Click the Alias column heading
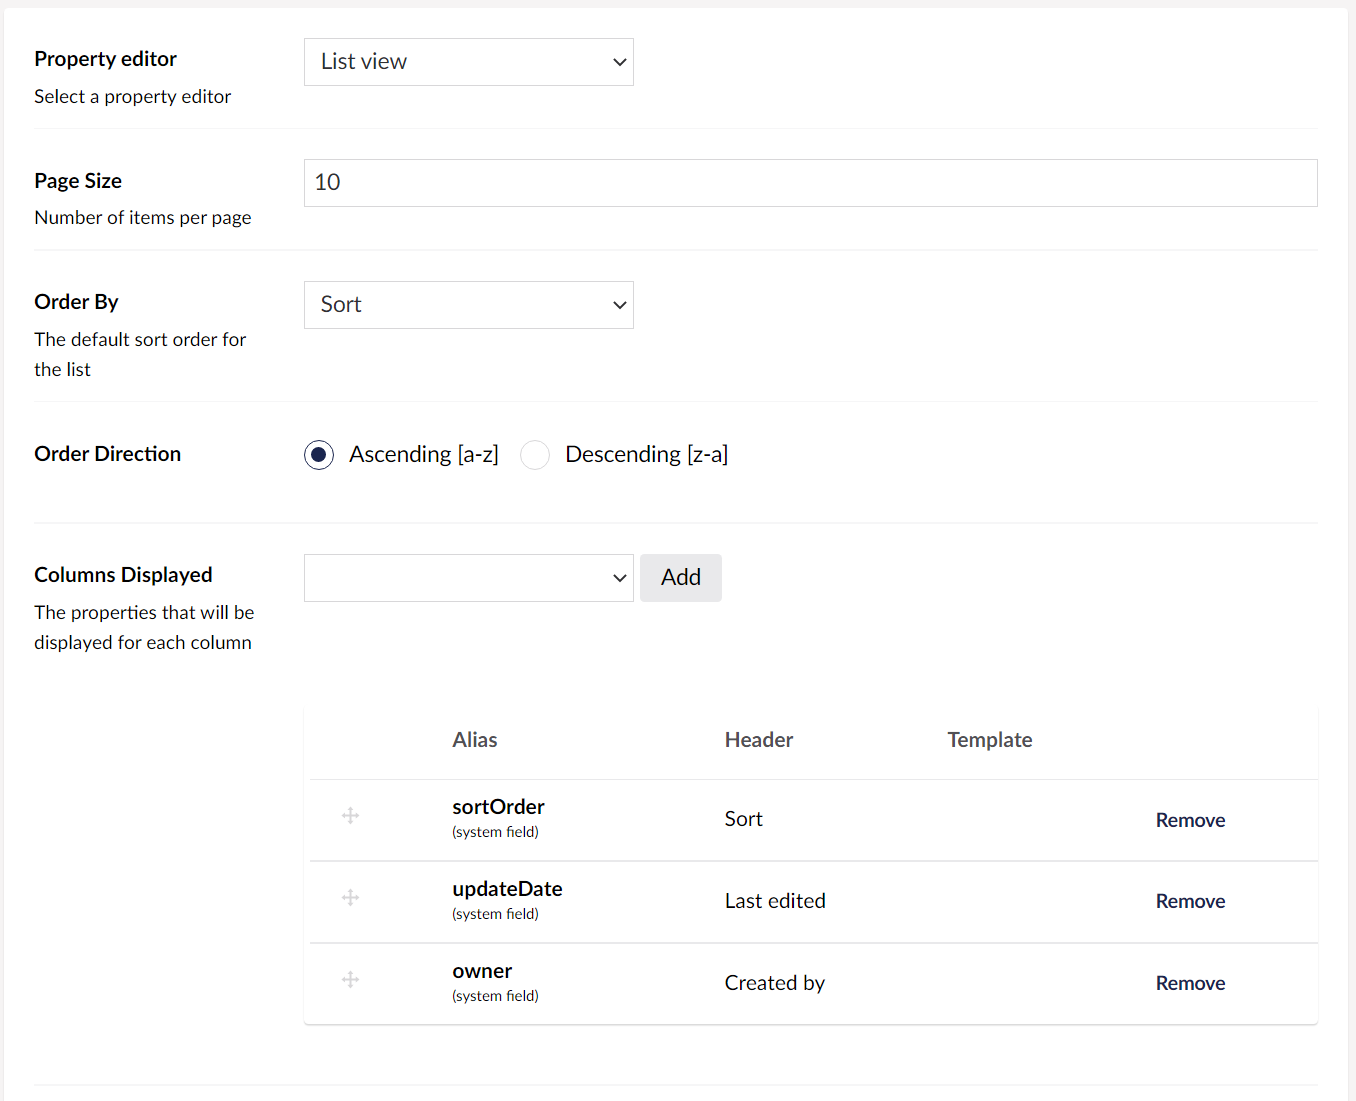This screenshot has height=1101, width=1356. pyautogui.click(x=475, y=740)
